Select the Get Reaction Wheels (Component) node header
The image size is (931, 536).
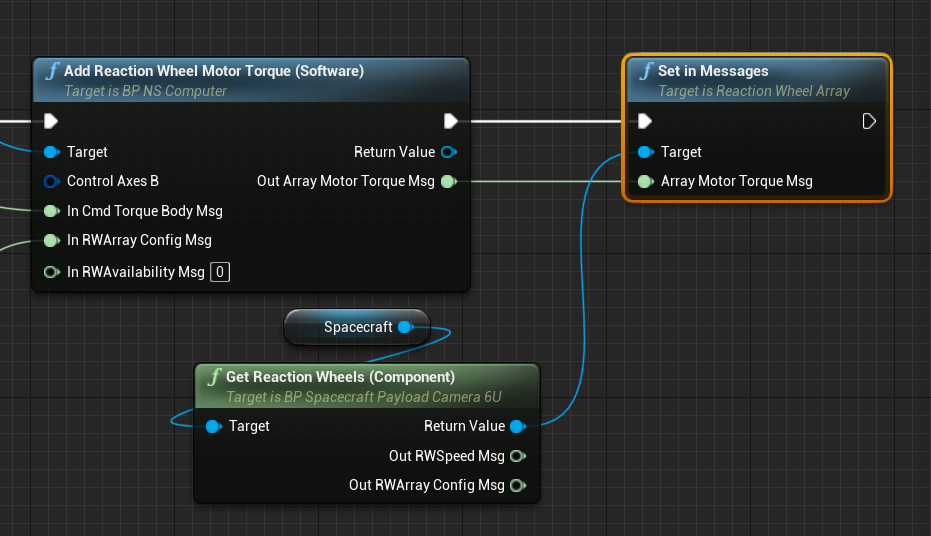(x=340, y=377)
